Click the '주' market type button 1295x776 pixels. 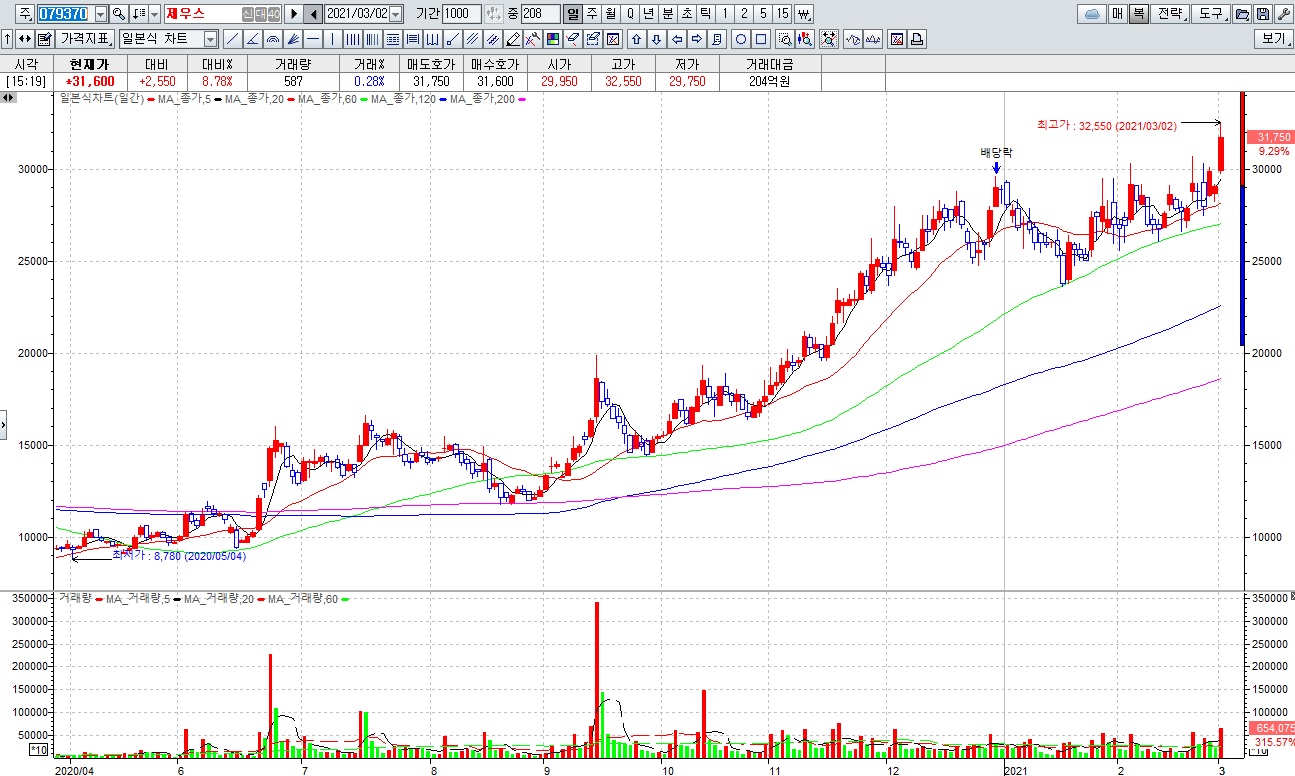tap(24, 14)
